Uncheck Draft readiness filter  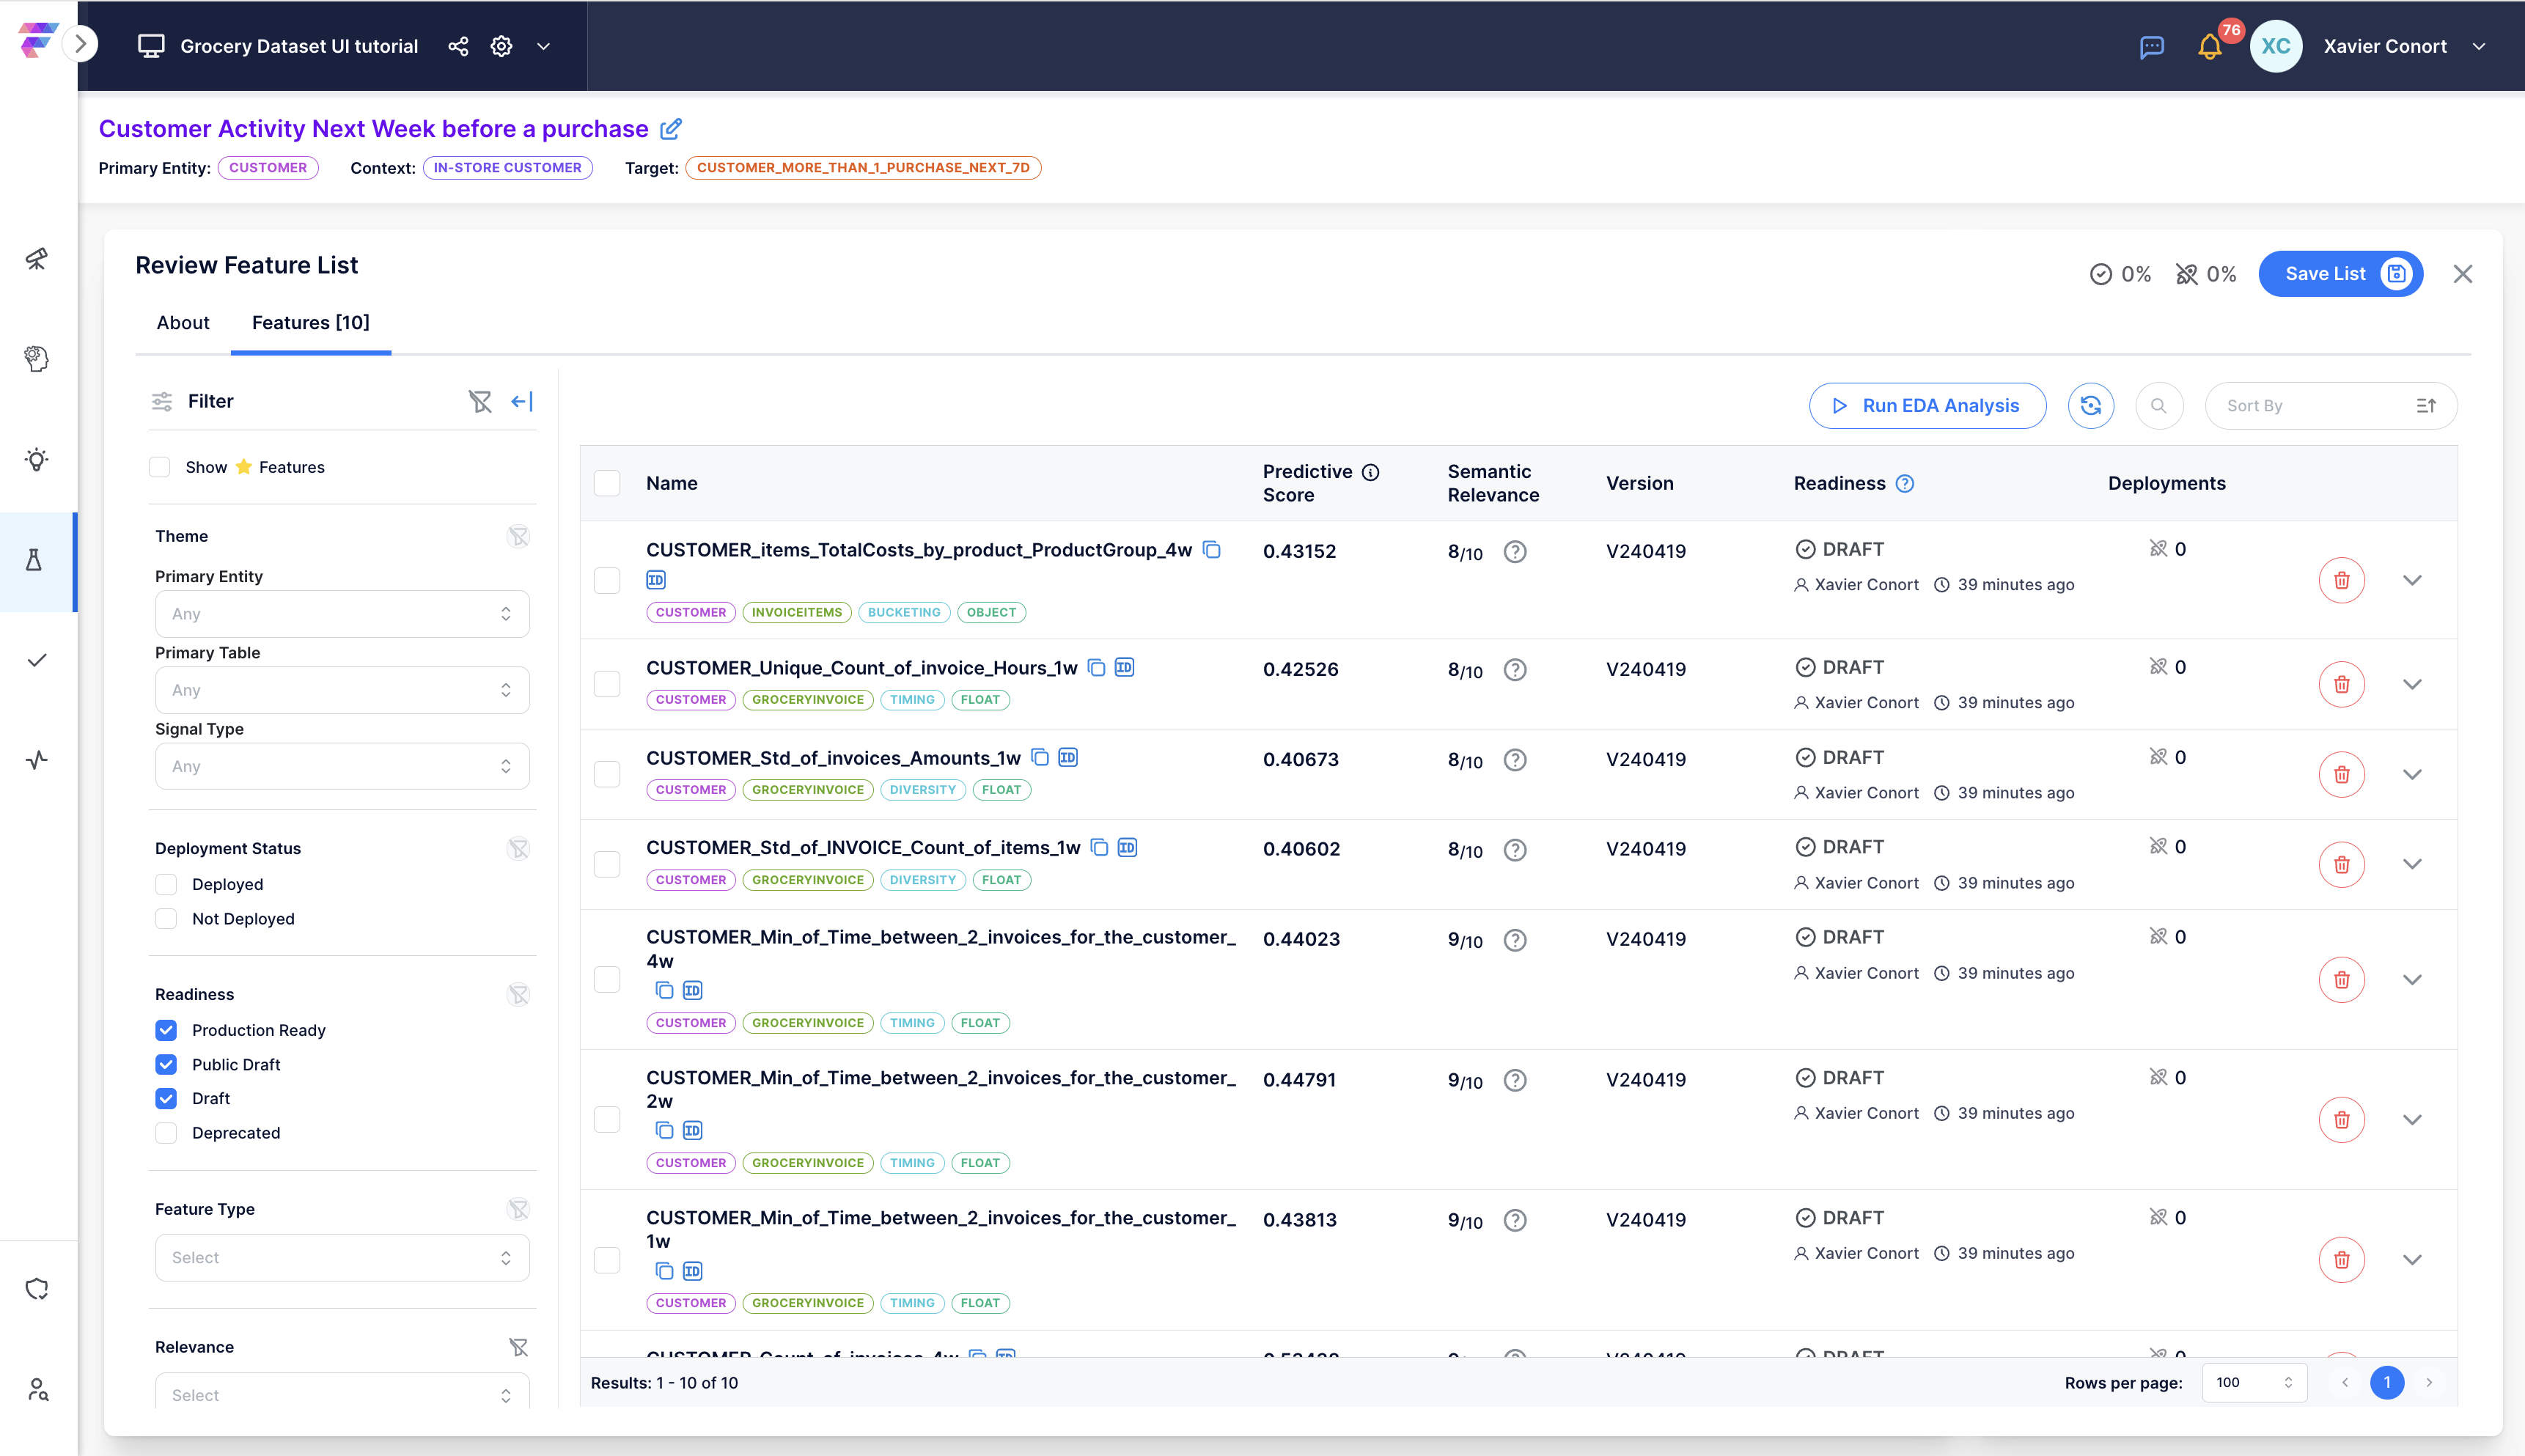pyautogui.click(x=166, y=1099)
